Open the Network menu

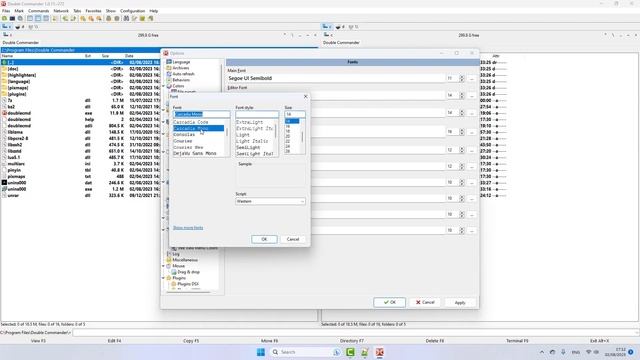pyautogui.click(x=61, y=11)
